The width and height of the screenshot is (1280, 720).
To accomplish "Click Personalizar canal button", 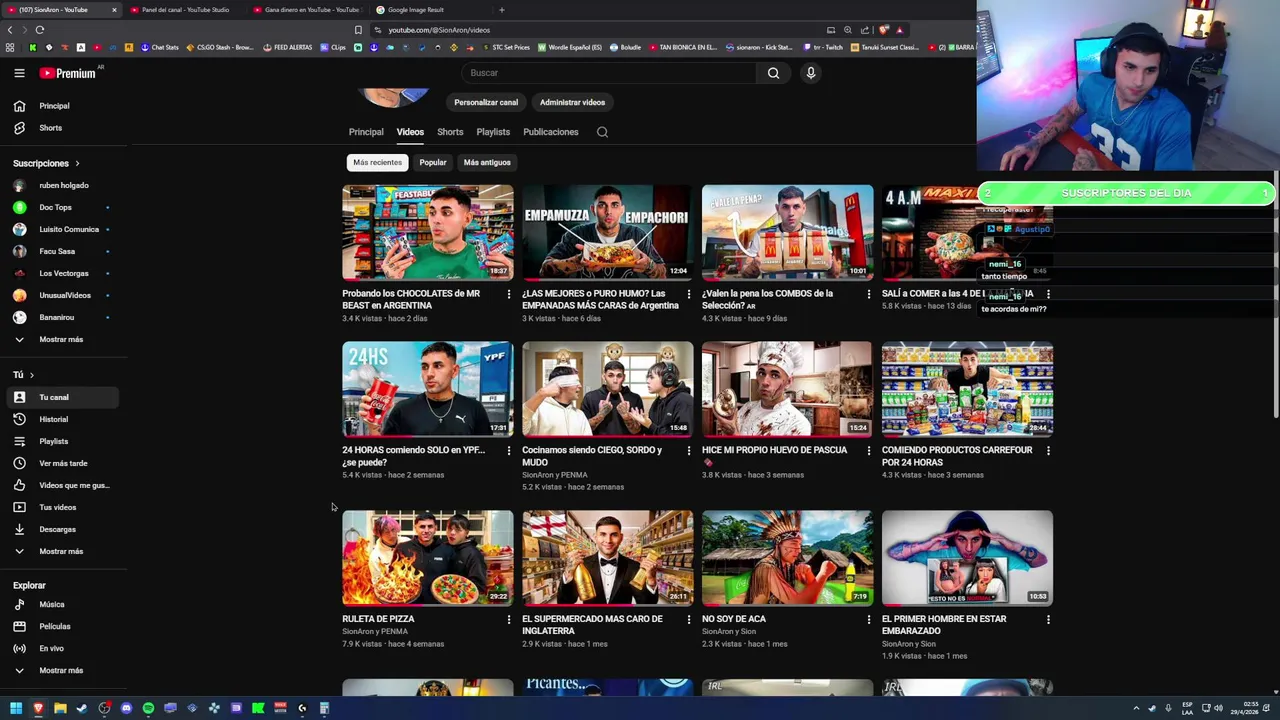I will 486,102.
